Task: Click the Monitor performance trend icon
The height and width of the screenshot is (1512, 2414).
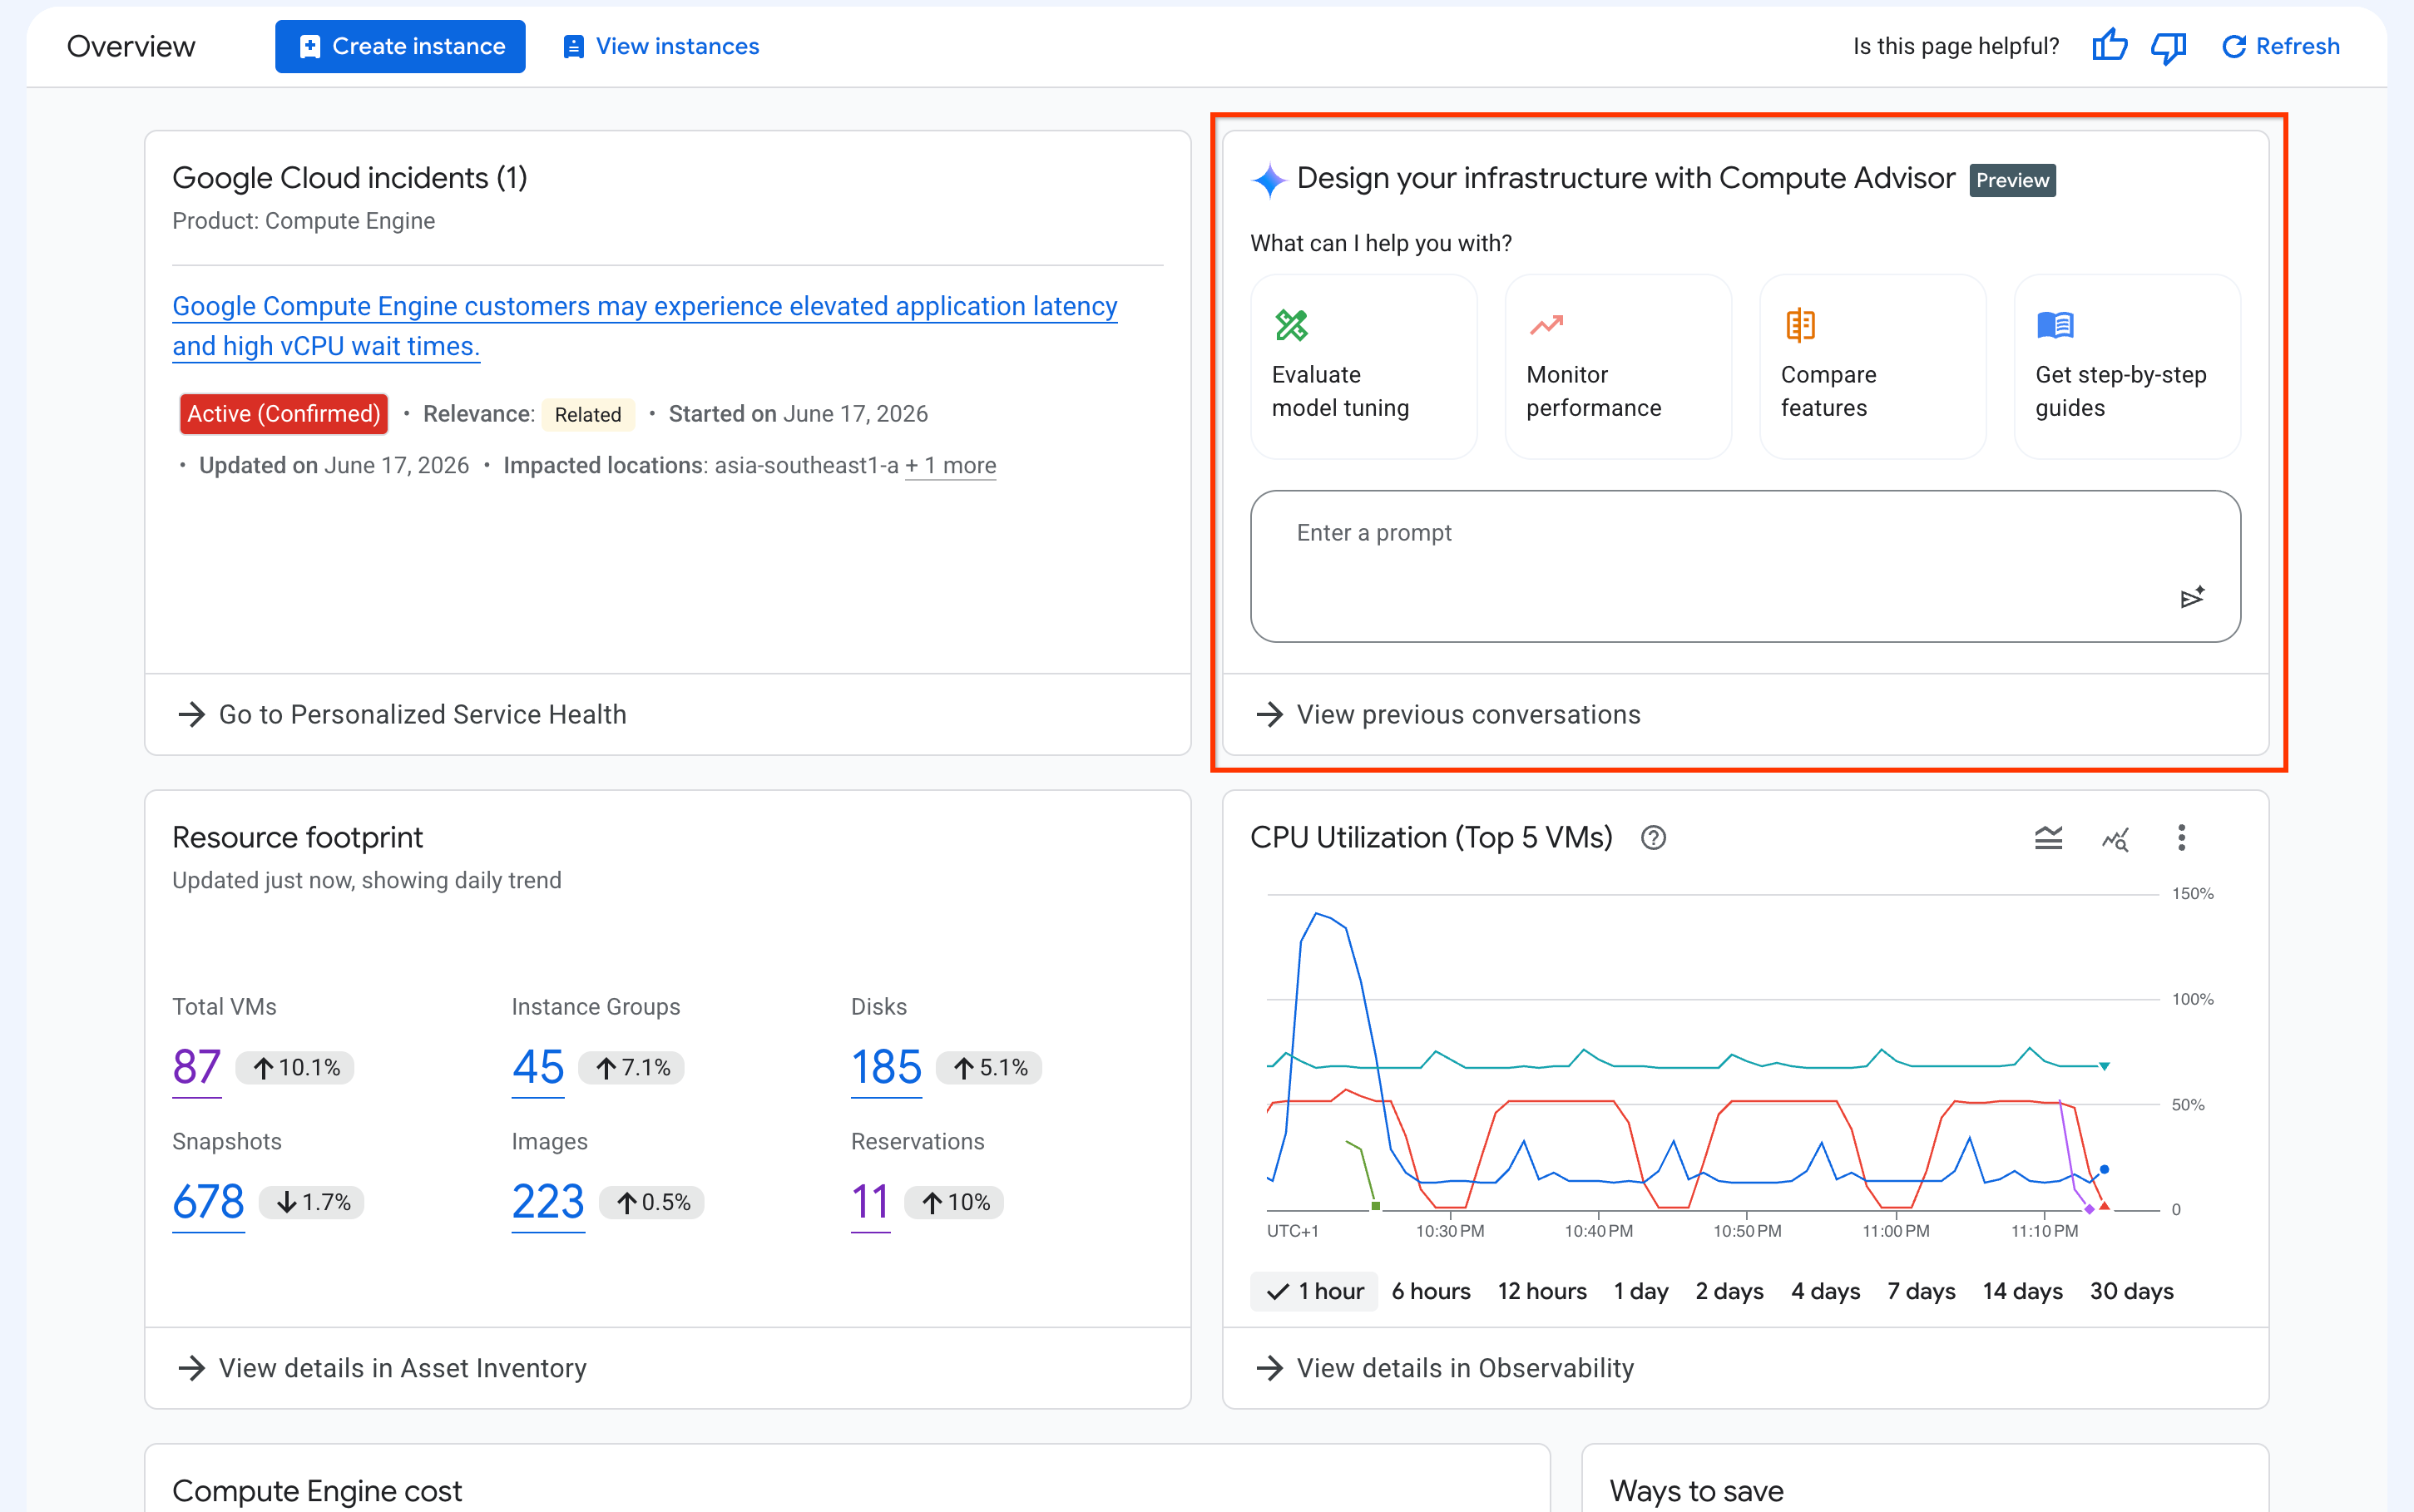Action: pos(1546,325)
